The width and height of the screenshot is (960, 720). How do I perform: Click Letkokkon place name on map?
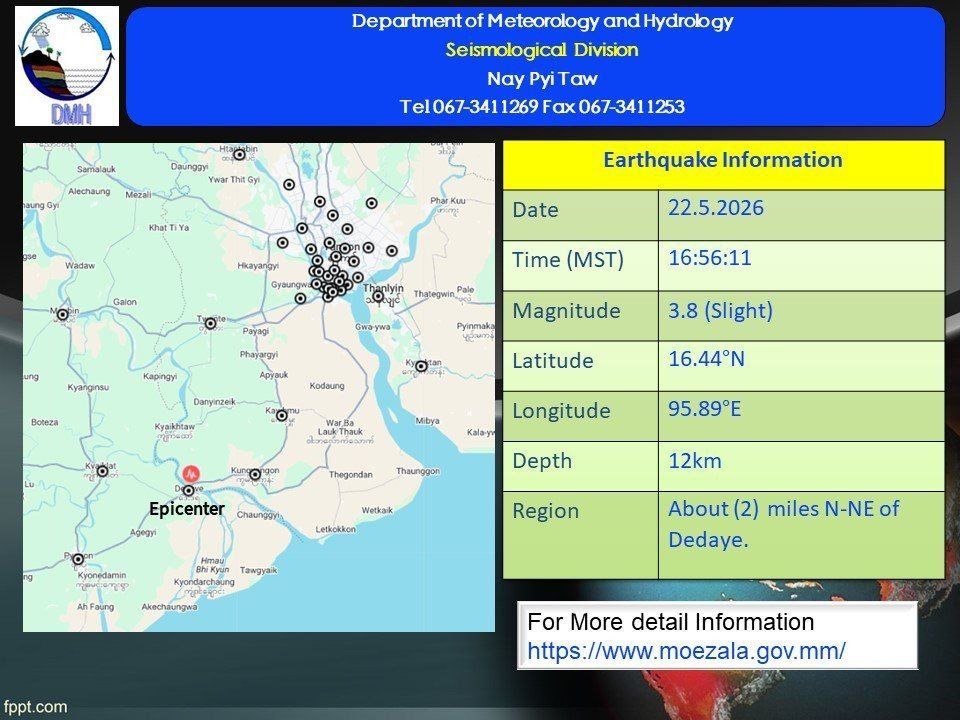point(335,529)
